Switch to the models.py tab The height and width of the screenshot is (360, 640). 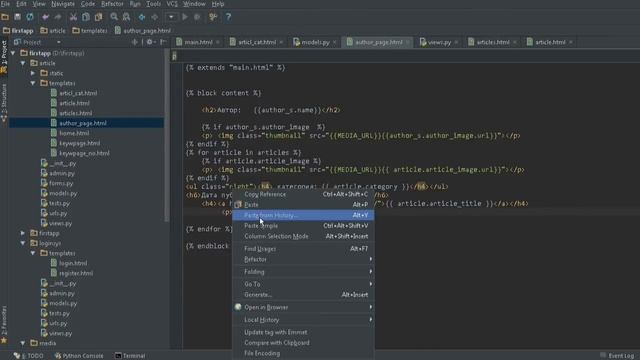click(315, 42)
